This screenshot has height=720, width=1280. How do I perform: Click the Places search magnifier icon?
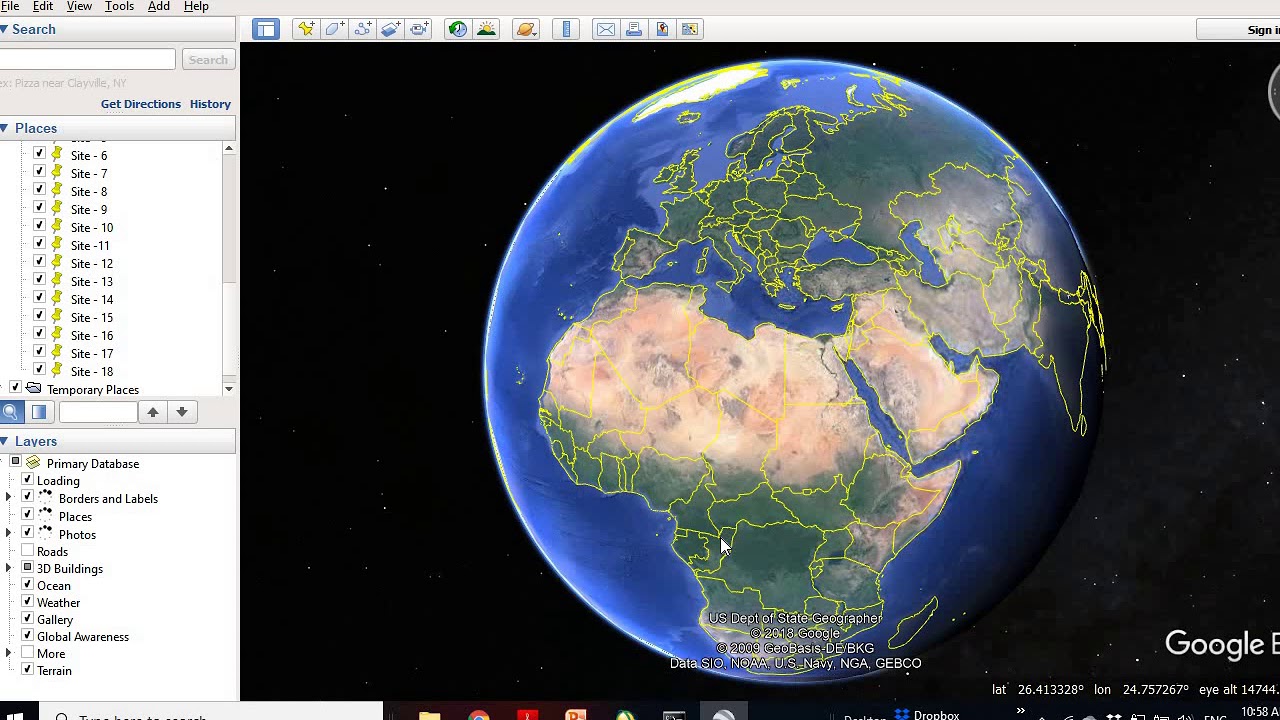point(11,412)
